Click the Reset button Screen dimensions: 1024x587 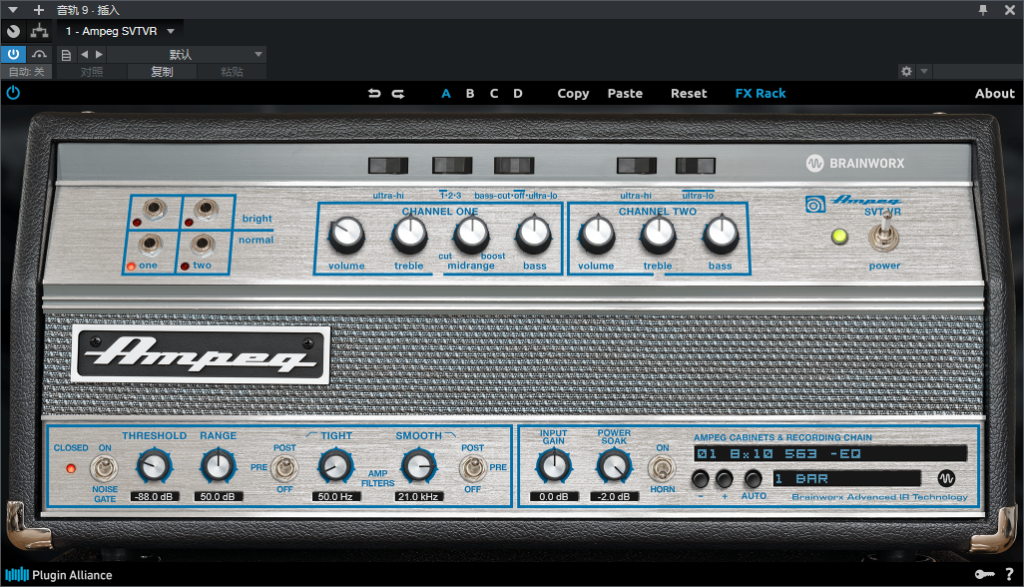point(689,93)
